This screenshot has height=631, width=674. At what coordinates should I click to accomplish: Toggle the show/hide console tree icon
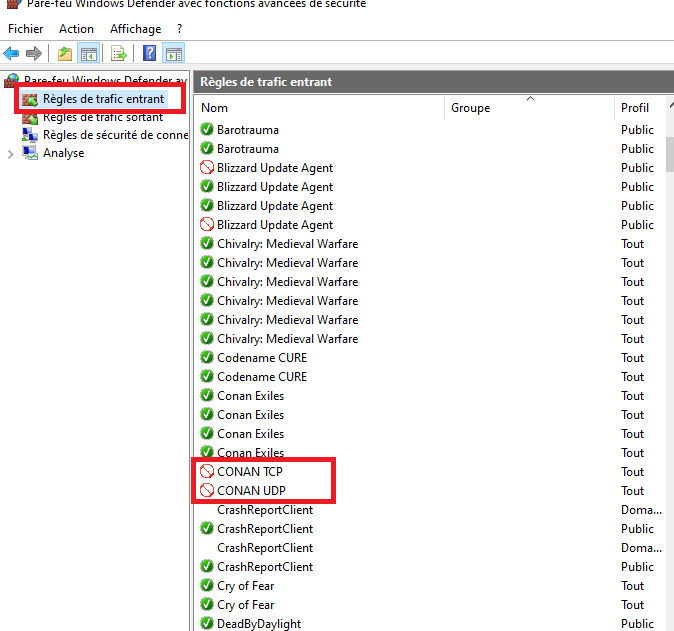coord(89,54)
